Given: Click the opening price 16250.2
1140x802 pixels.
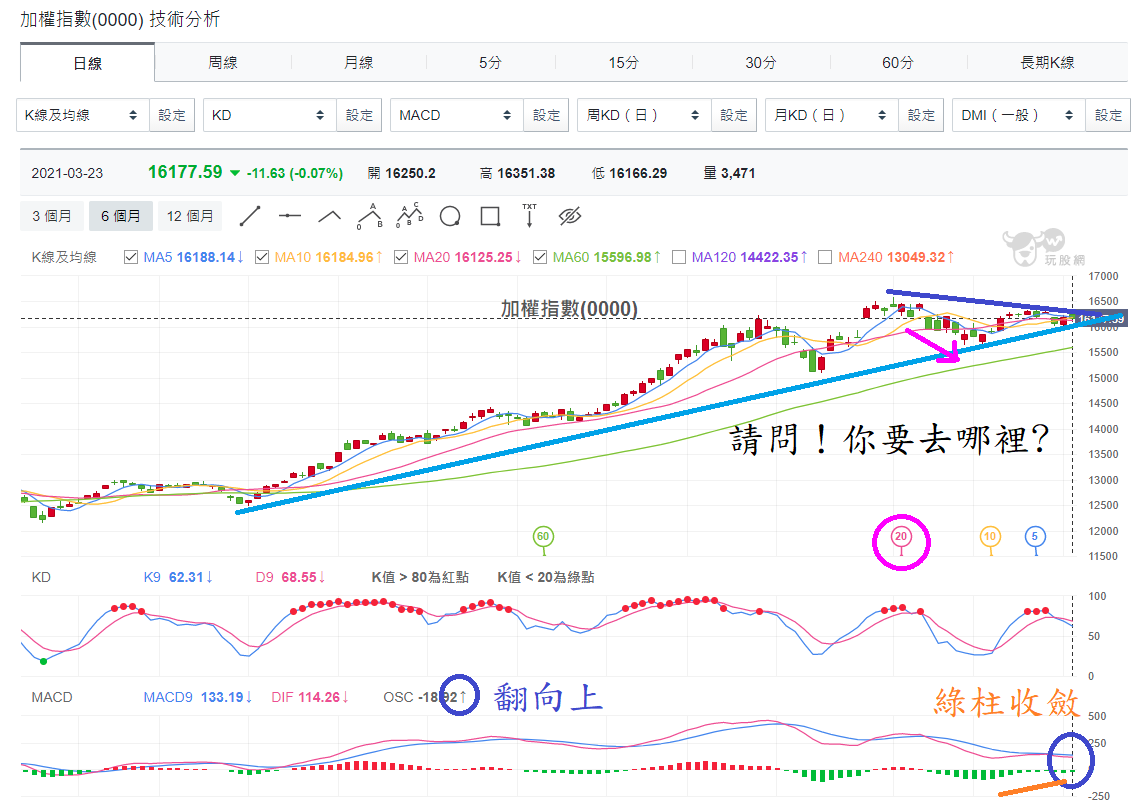Looking at the screenshot, I should pyautogui.click(x=410, y=173).
